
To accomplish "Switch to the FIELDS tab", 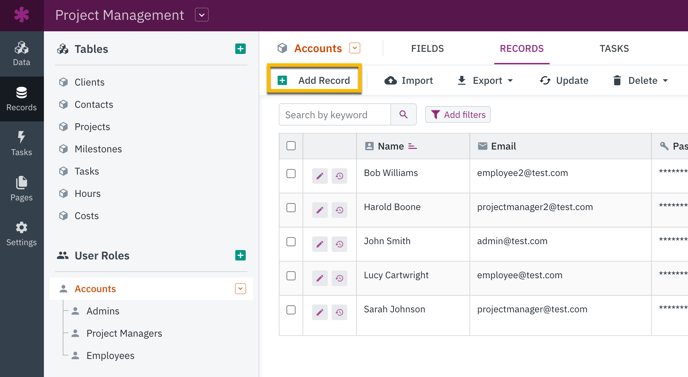I will (x=427, y=49).
